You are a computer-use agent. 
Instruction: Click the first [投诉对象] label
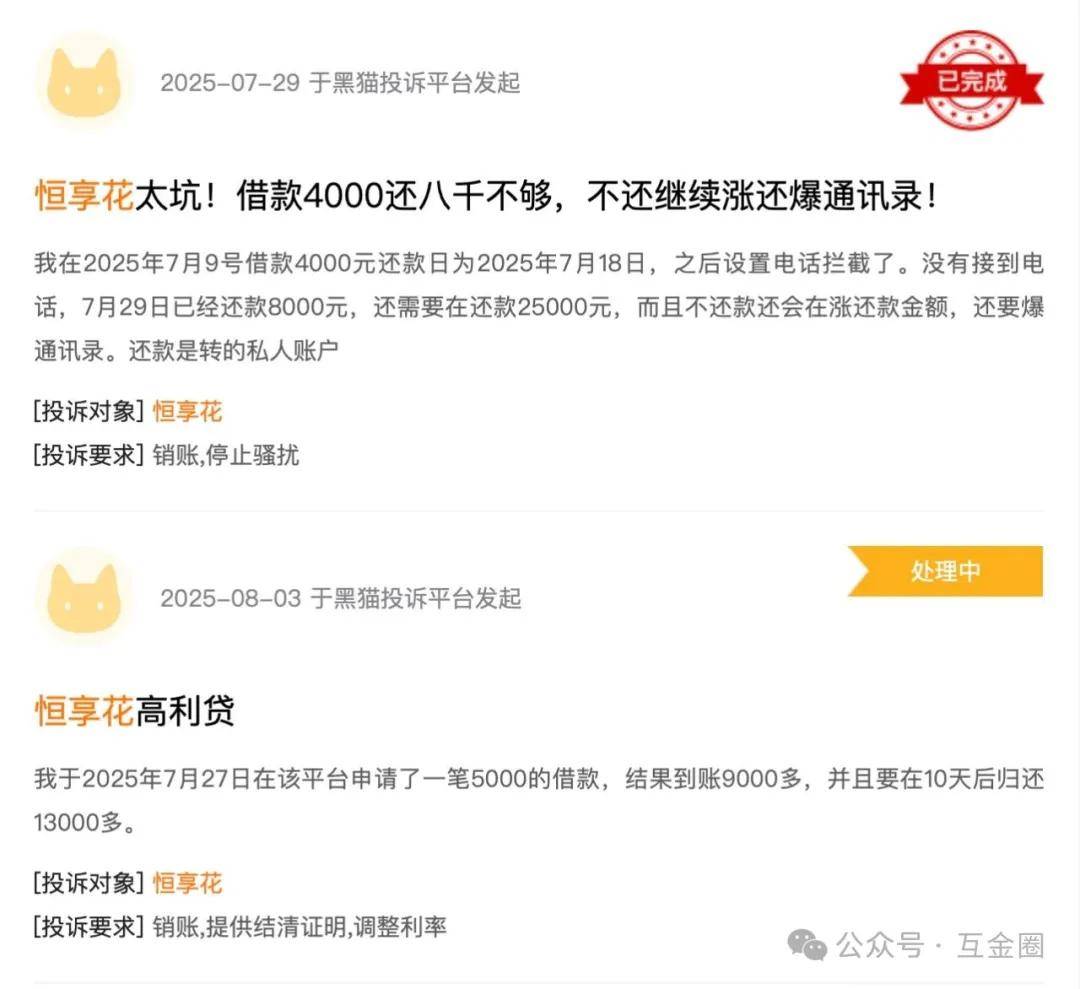pyautogui.click(x=88, y=412)
